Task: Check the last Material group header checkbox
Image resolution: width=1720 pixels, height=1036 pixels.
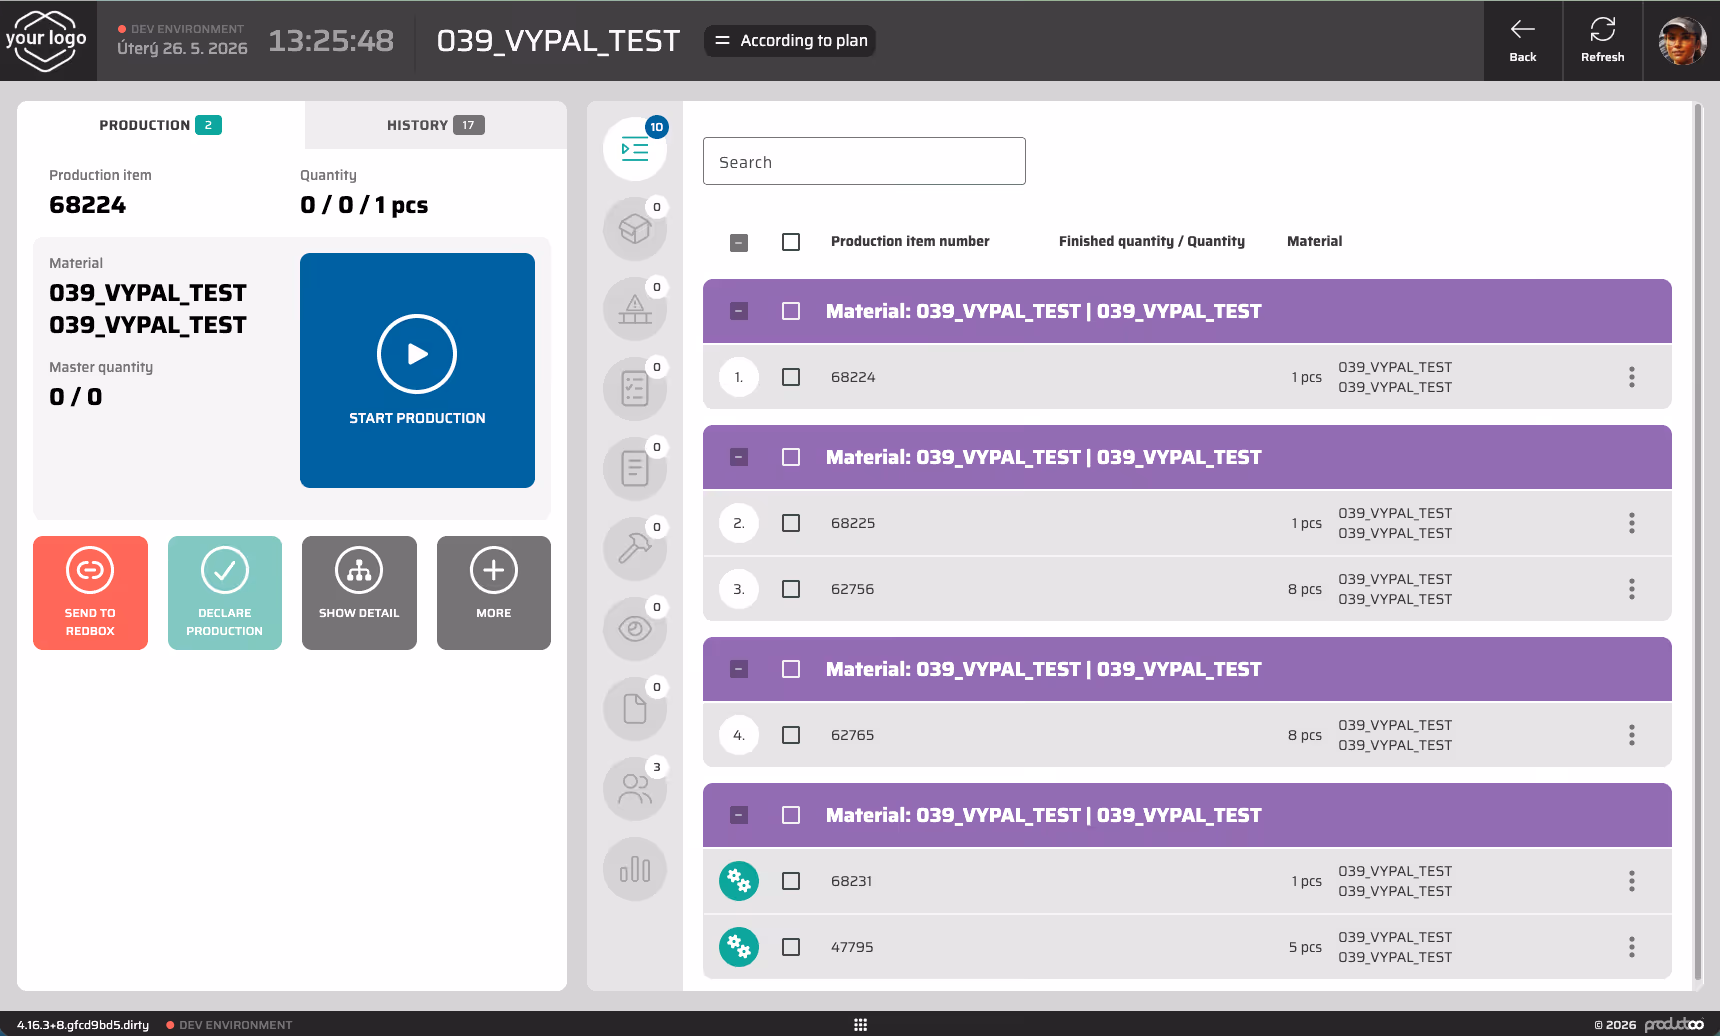Action: pyautogui.click(x=791, y=815)
